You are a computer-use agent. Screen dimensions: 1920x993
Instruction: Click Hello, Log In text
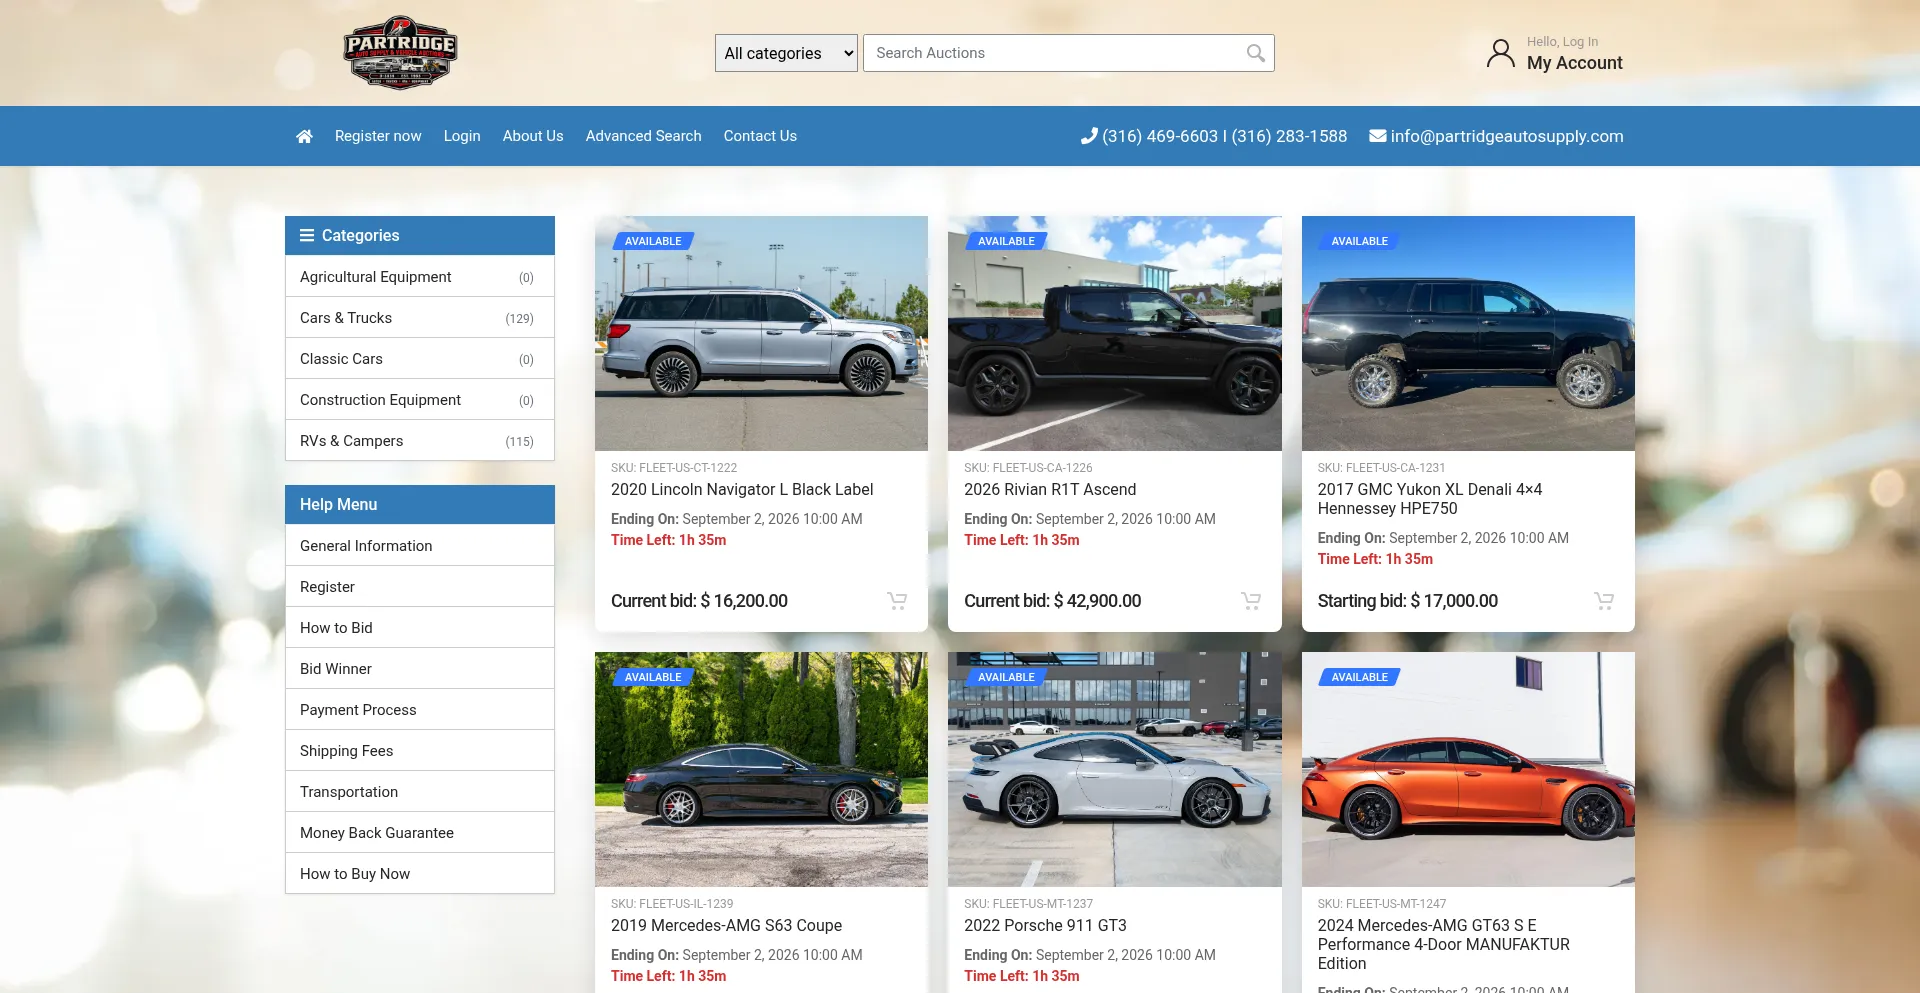pos(1562,42)
